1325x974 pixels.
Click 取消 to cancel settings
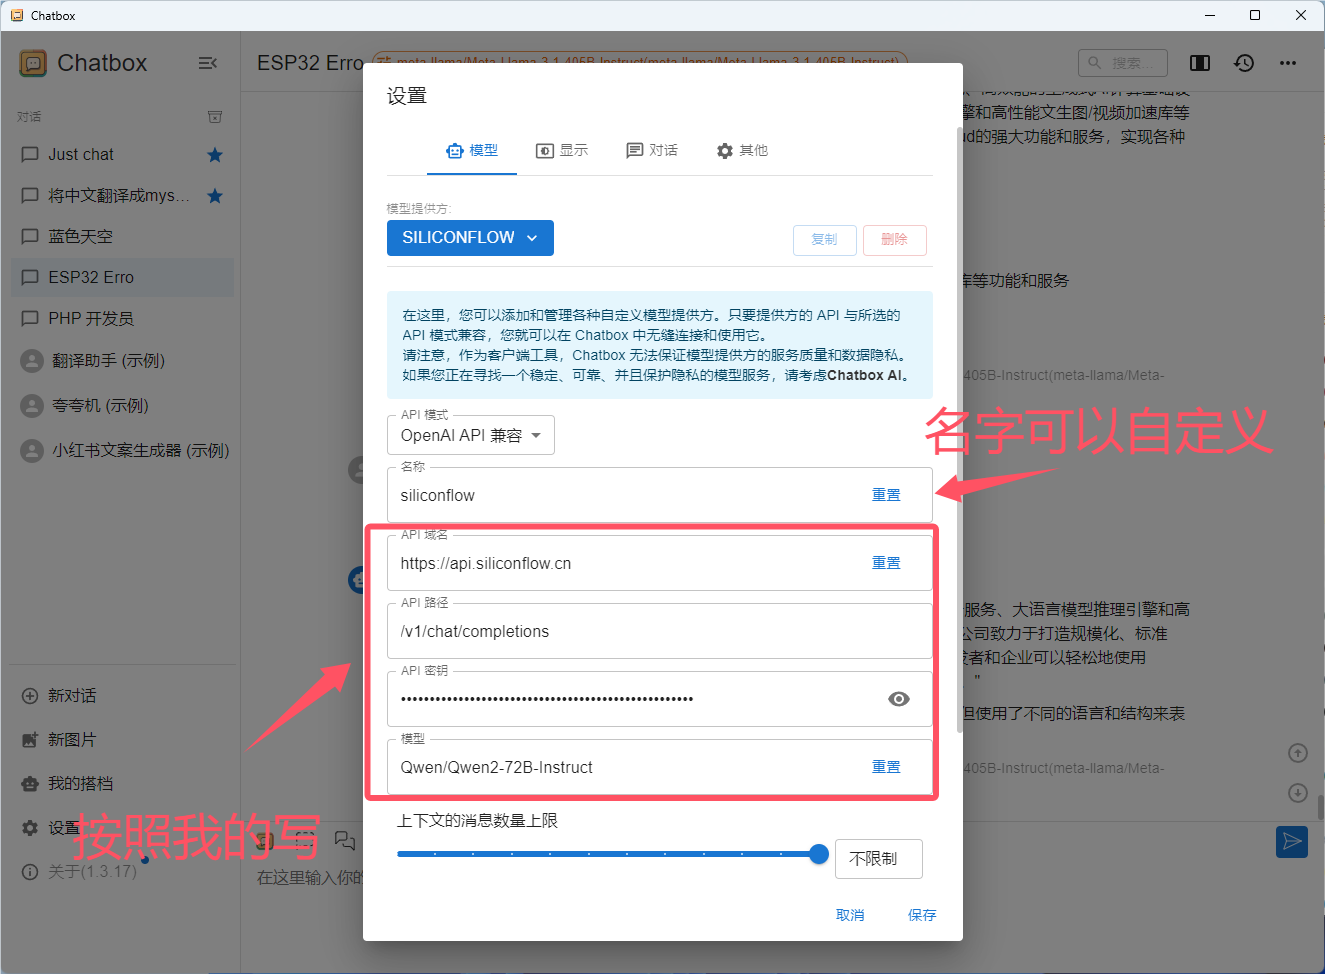pyautogui.click(x=850, y=915)
